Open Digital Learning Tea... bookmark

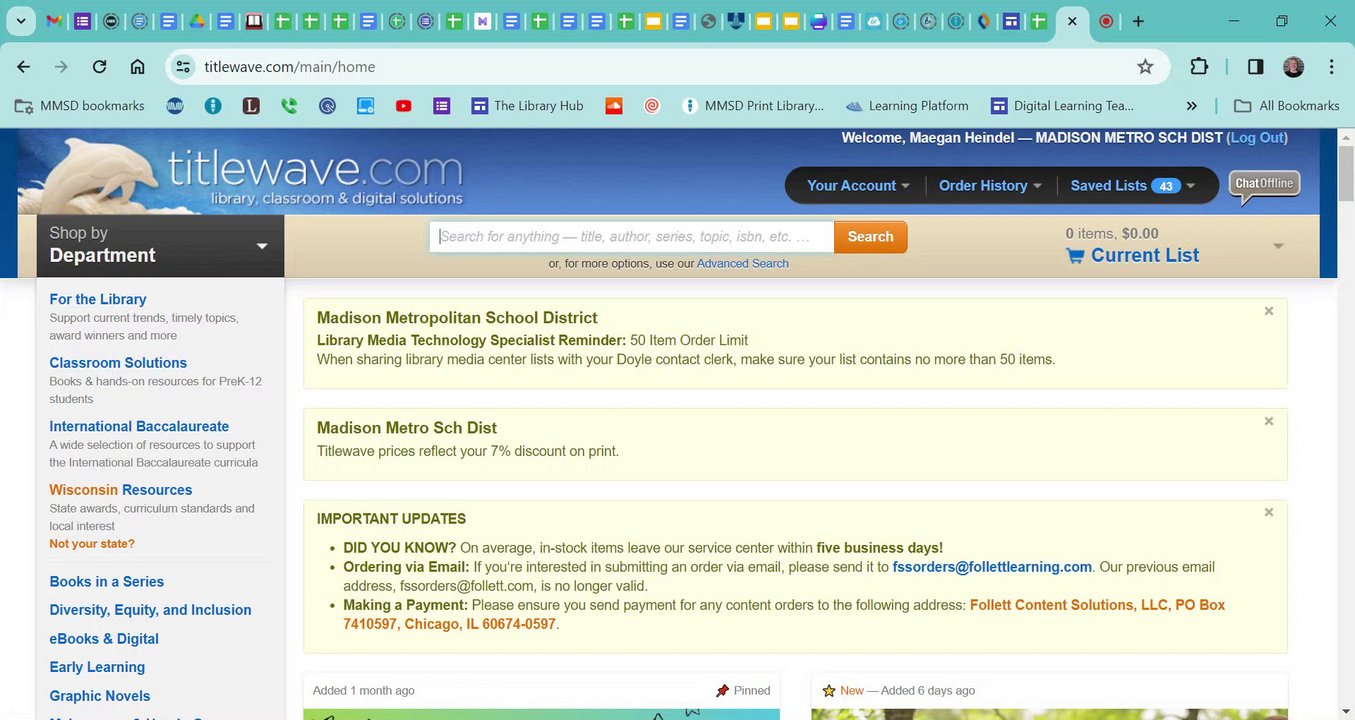1062,106
